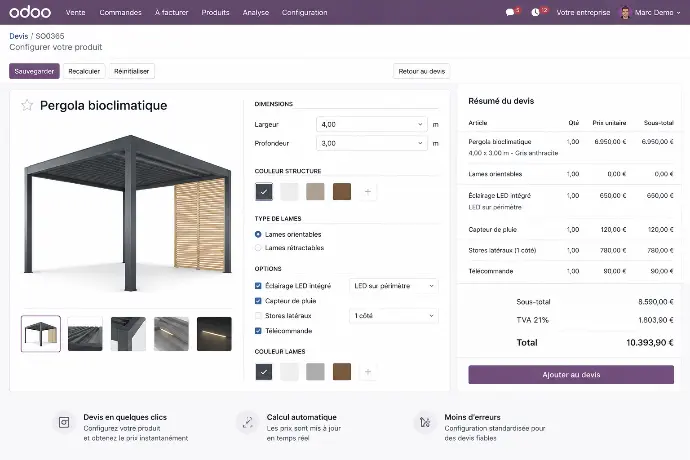Click the SO0365 breadcrumb text
The image size is (690, 460).
(x=50, y=36)
